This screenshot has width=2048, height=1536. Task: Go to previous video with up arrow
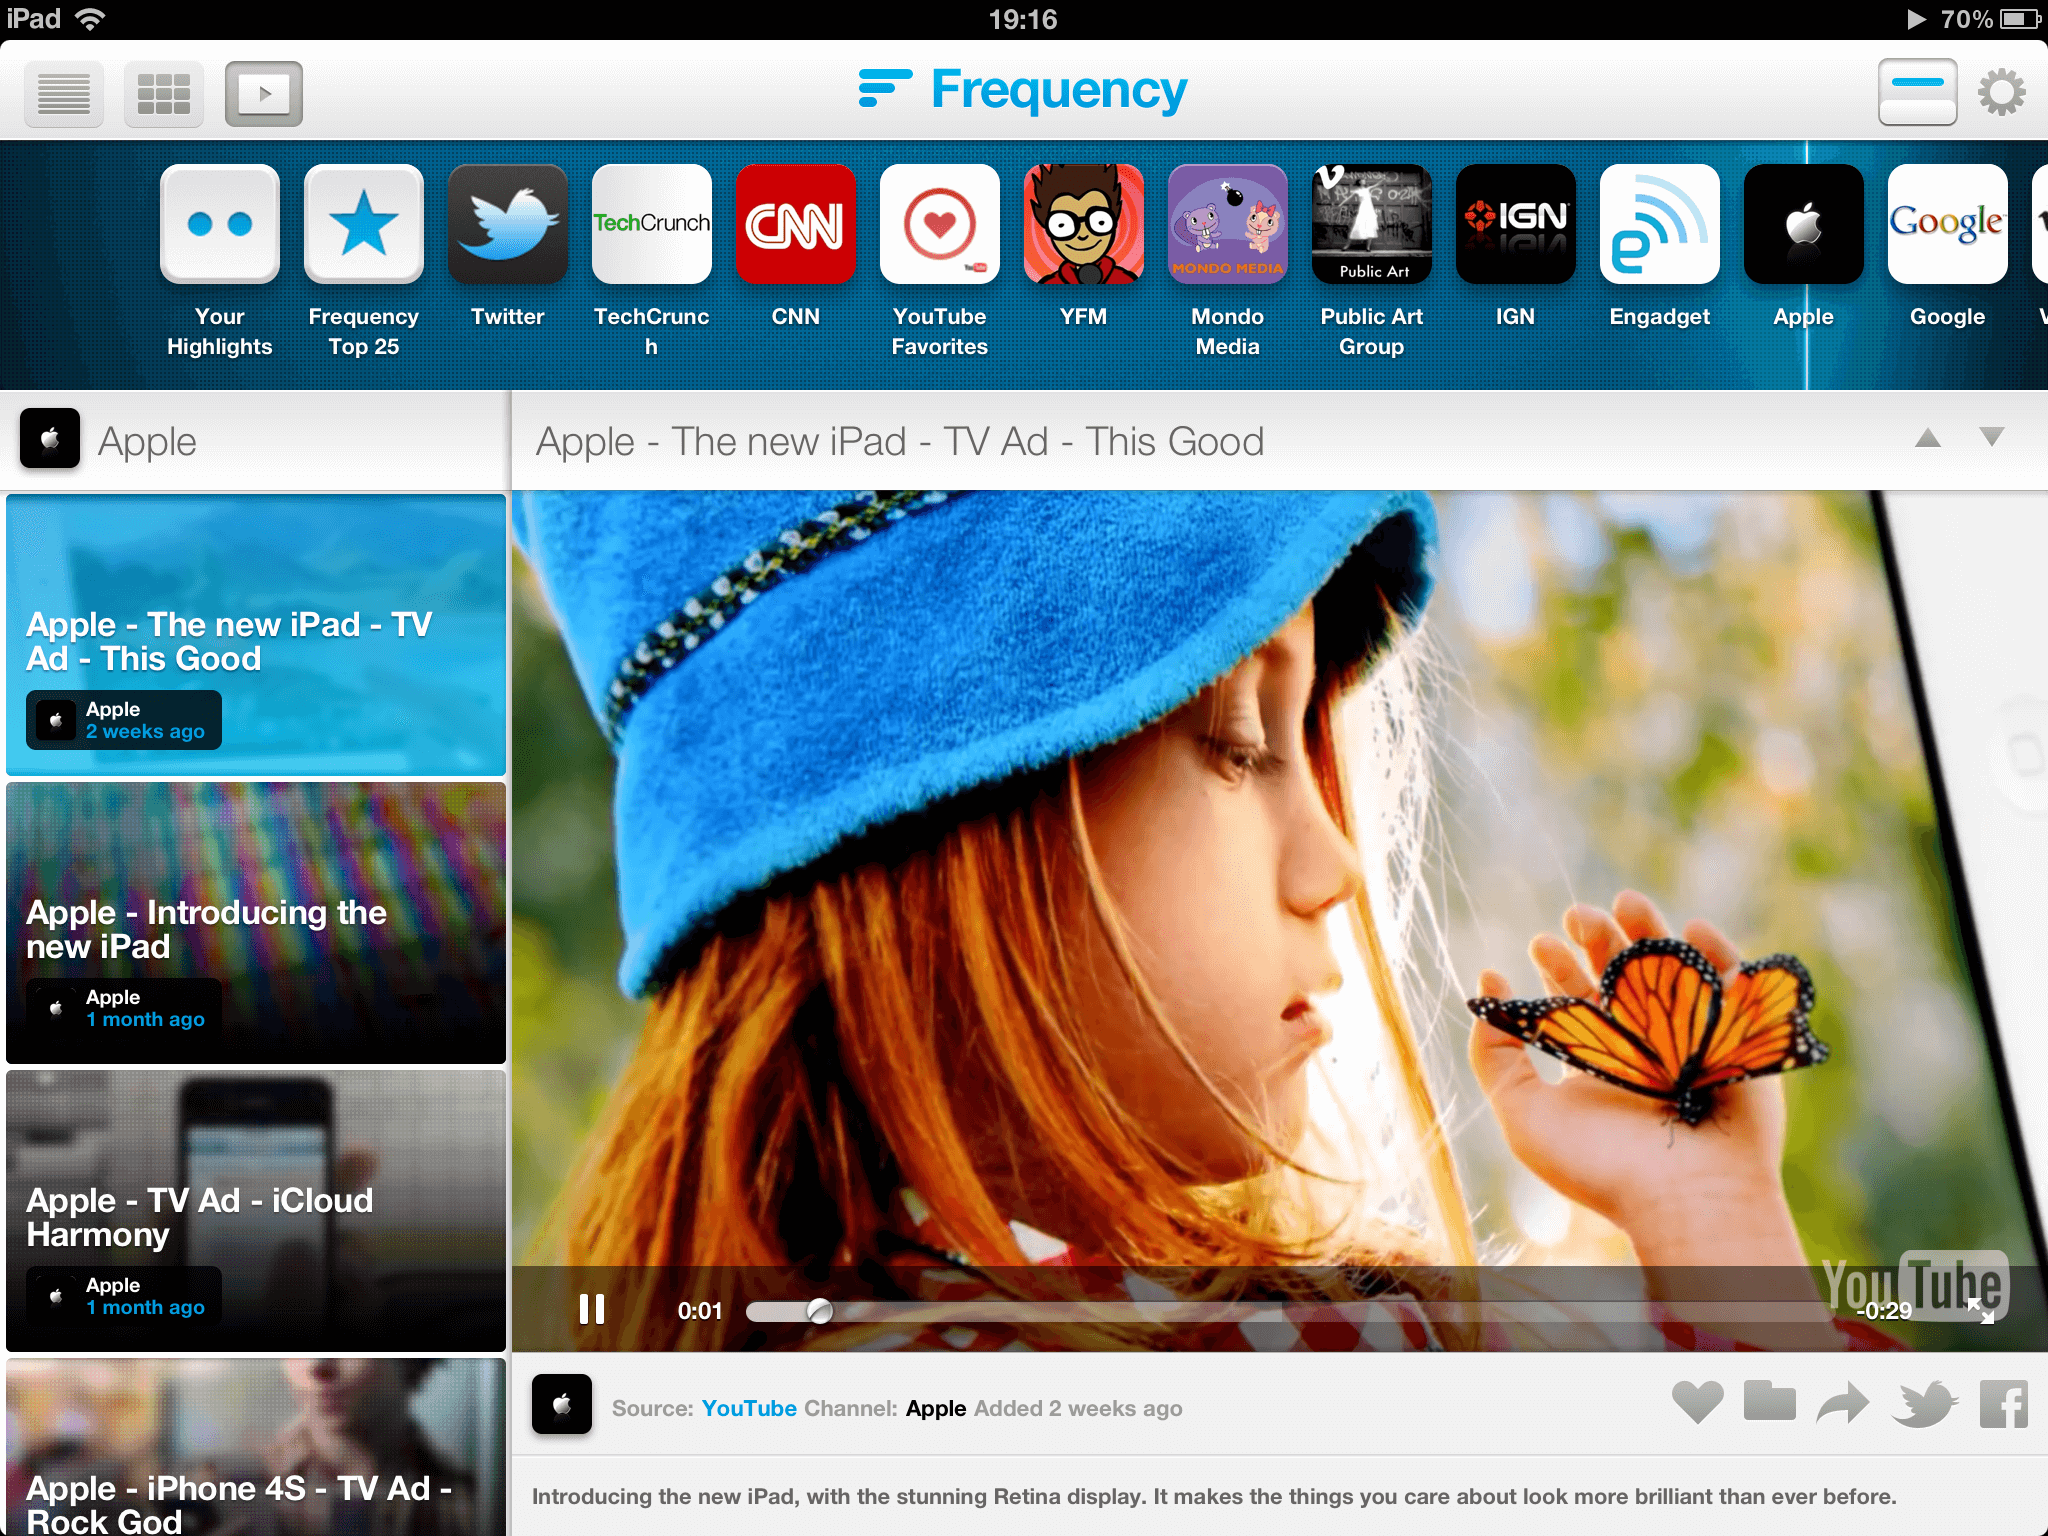point(1928,438)
